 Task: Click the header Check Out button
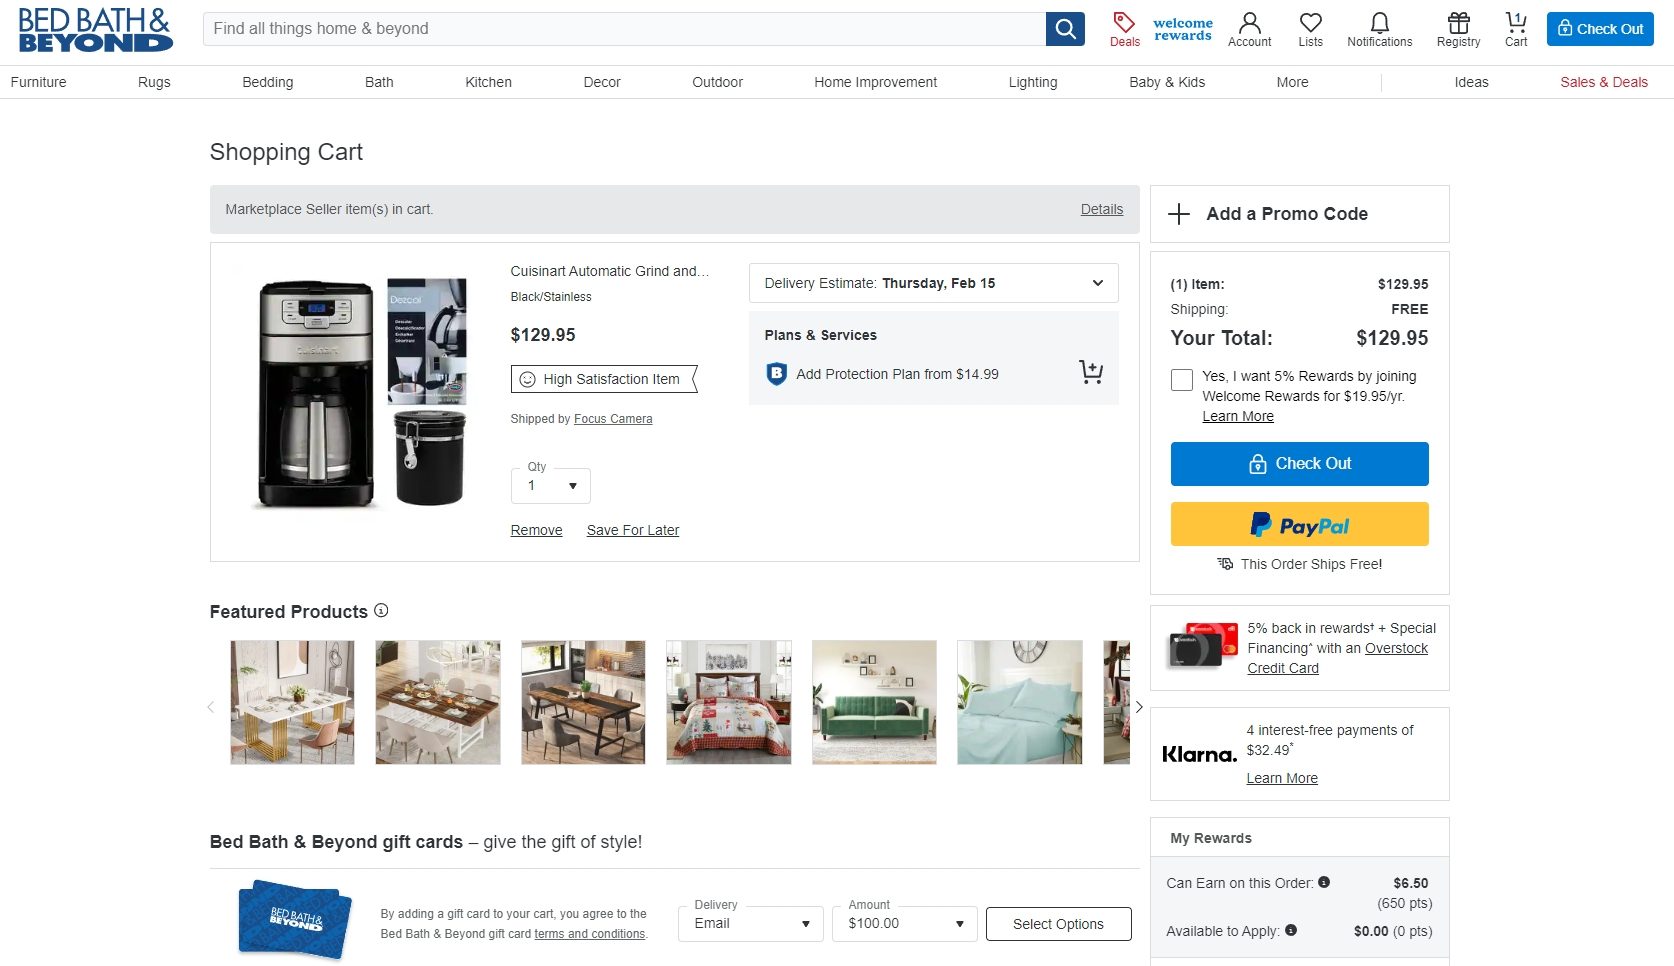pyautogui.click(x=1600, y=29)
